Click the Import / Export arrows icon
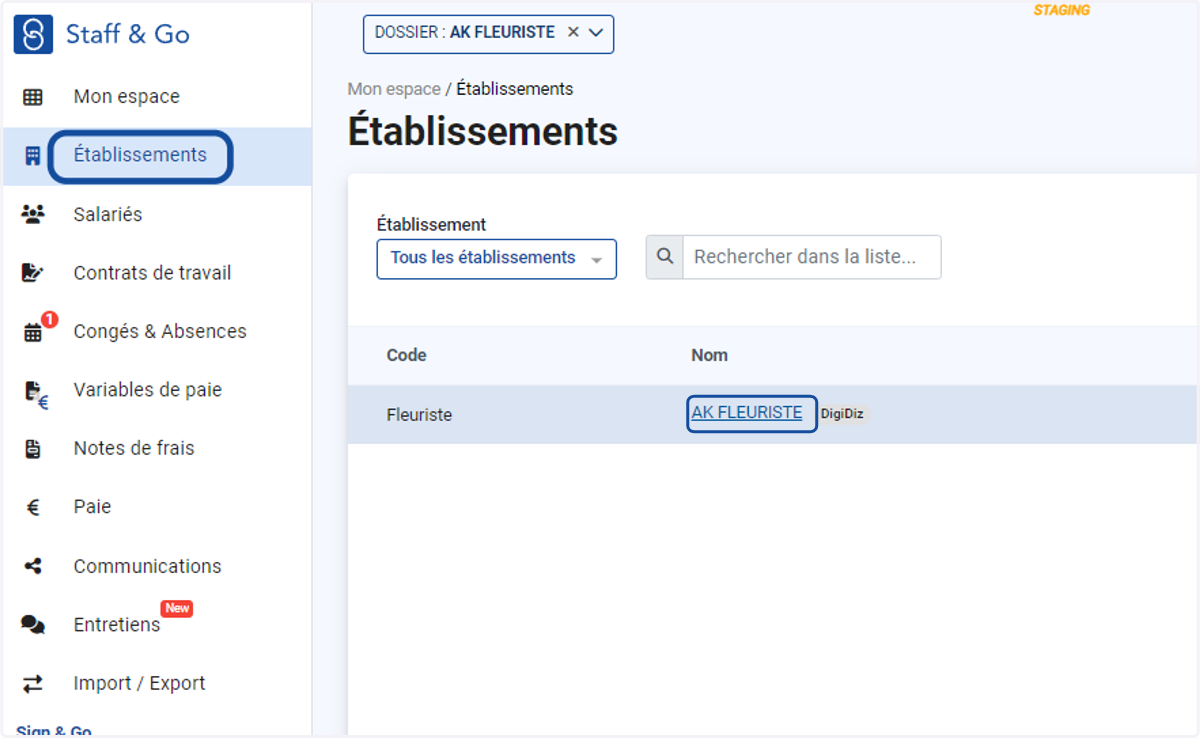 click(33, 684)
